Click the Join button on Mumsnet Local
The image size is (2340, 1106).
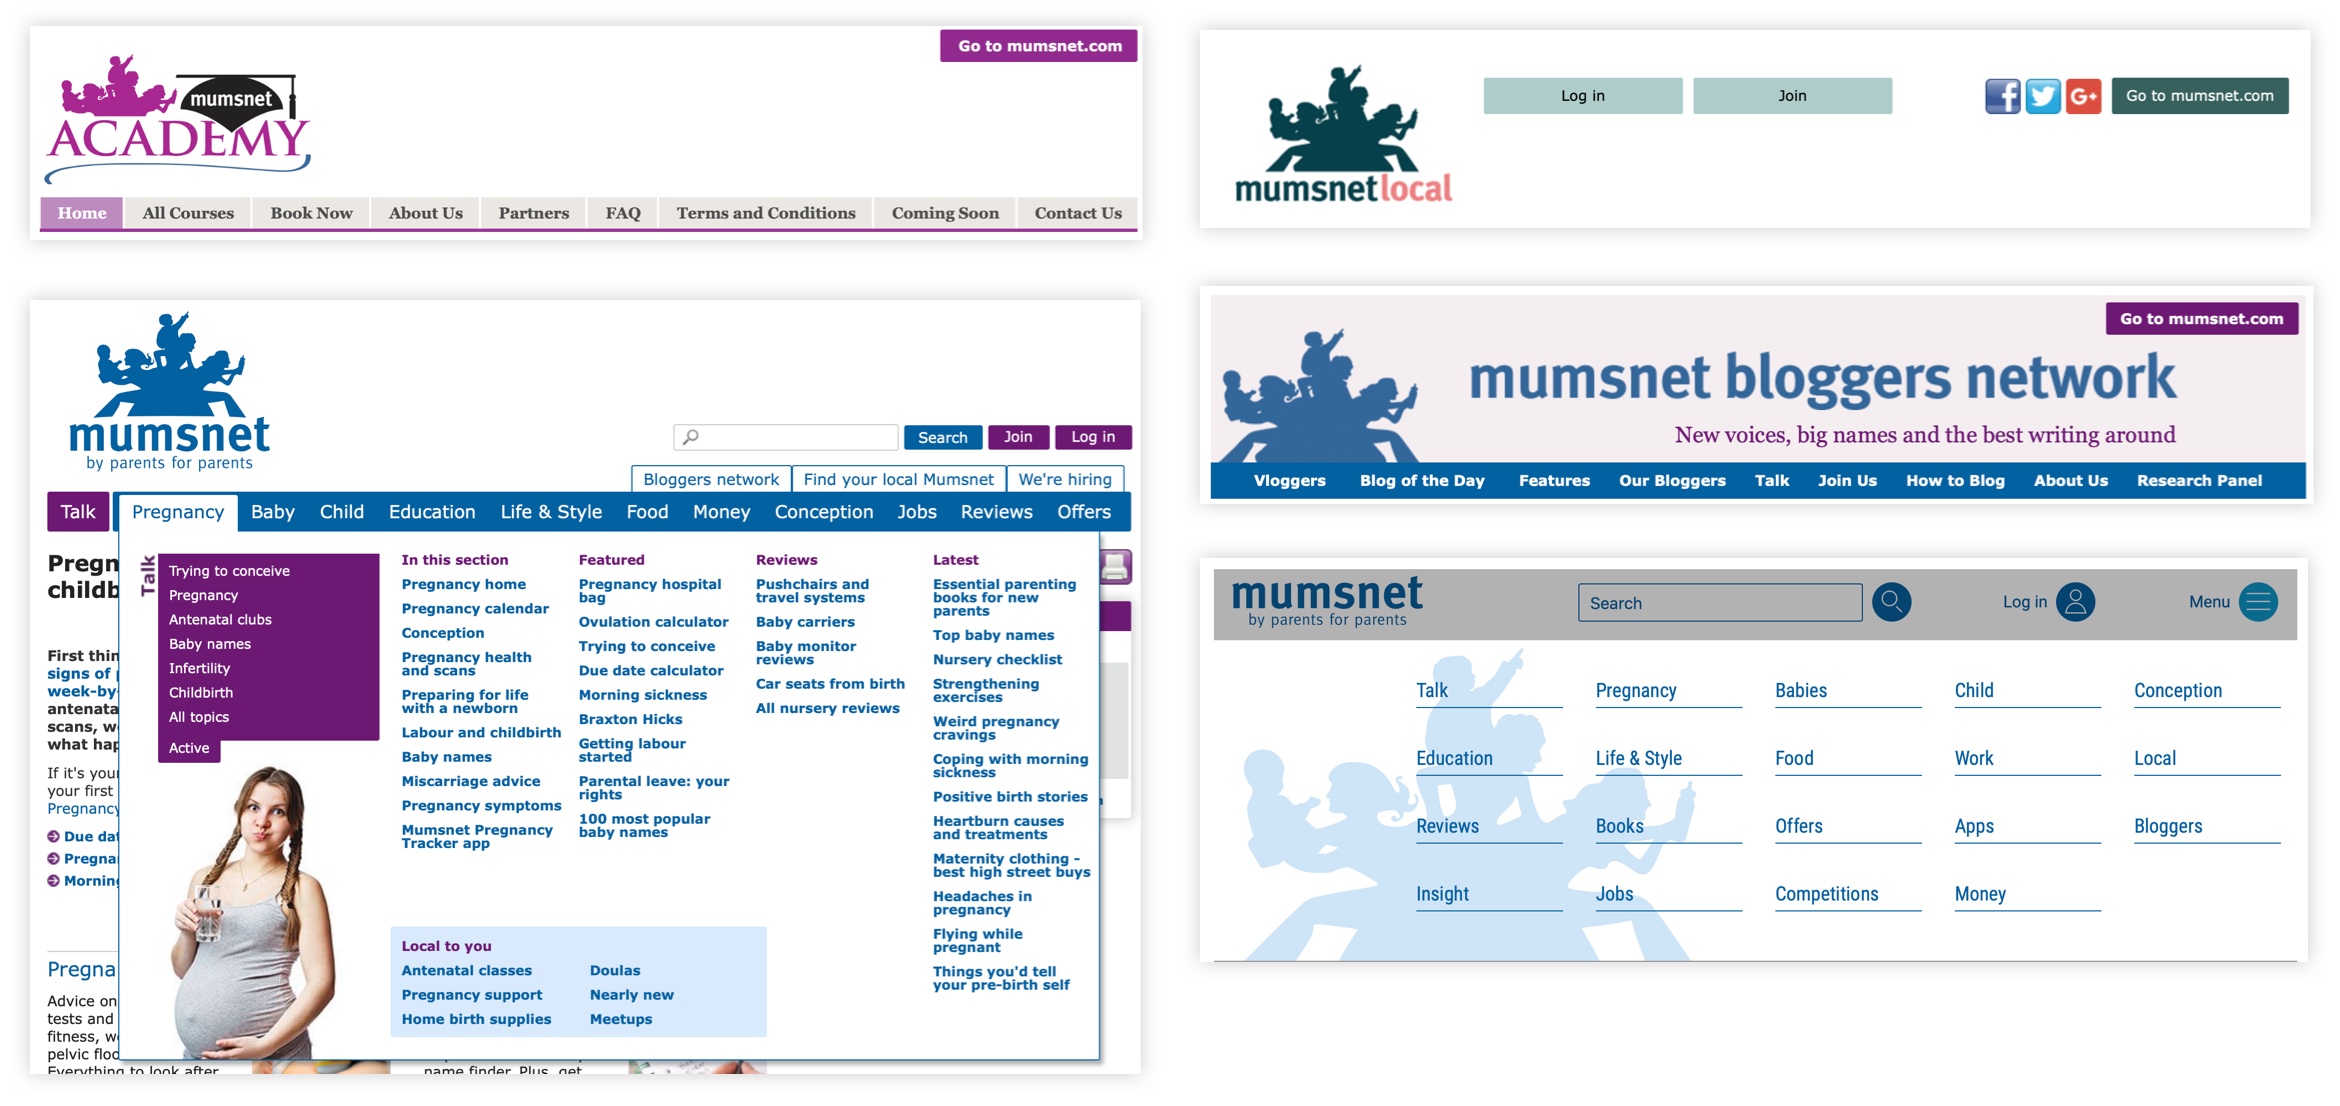[x=1792, y=96]
